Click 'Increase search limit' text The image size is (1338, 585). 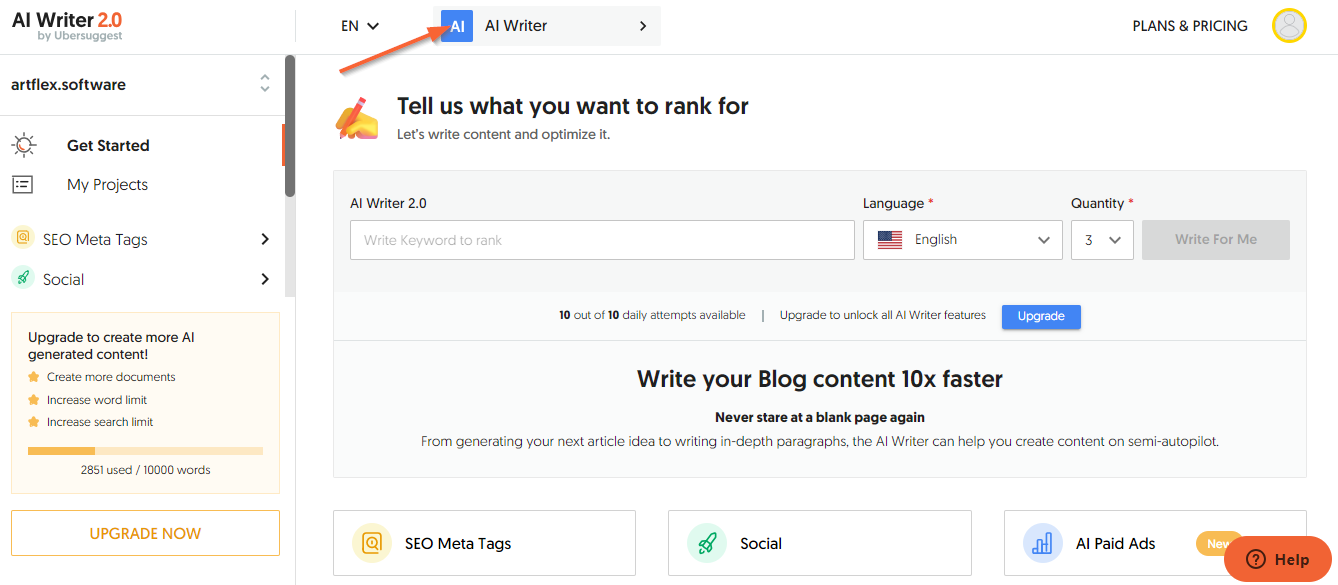coord(100,422)
